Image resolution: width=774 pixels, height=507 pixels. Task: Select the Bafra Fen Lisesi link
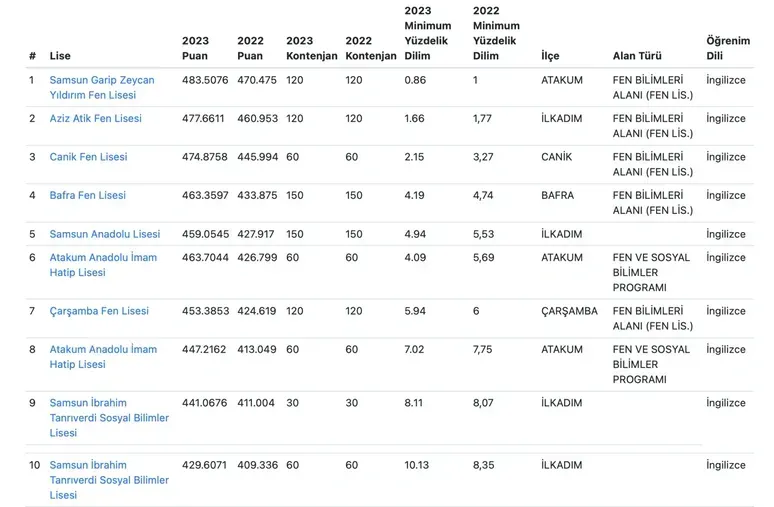[x=88, y=195]
